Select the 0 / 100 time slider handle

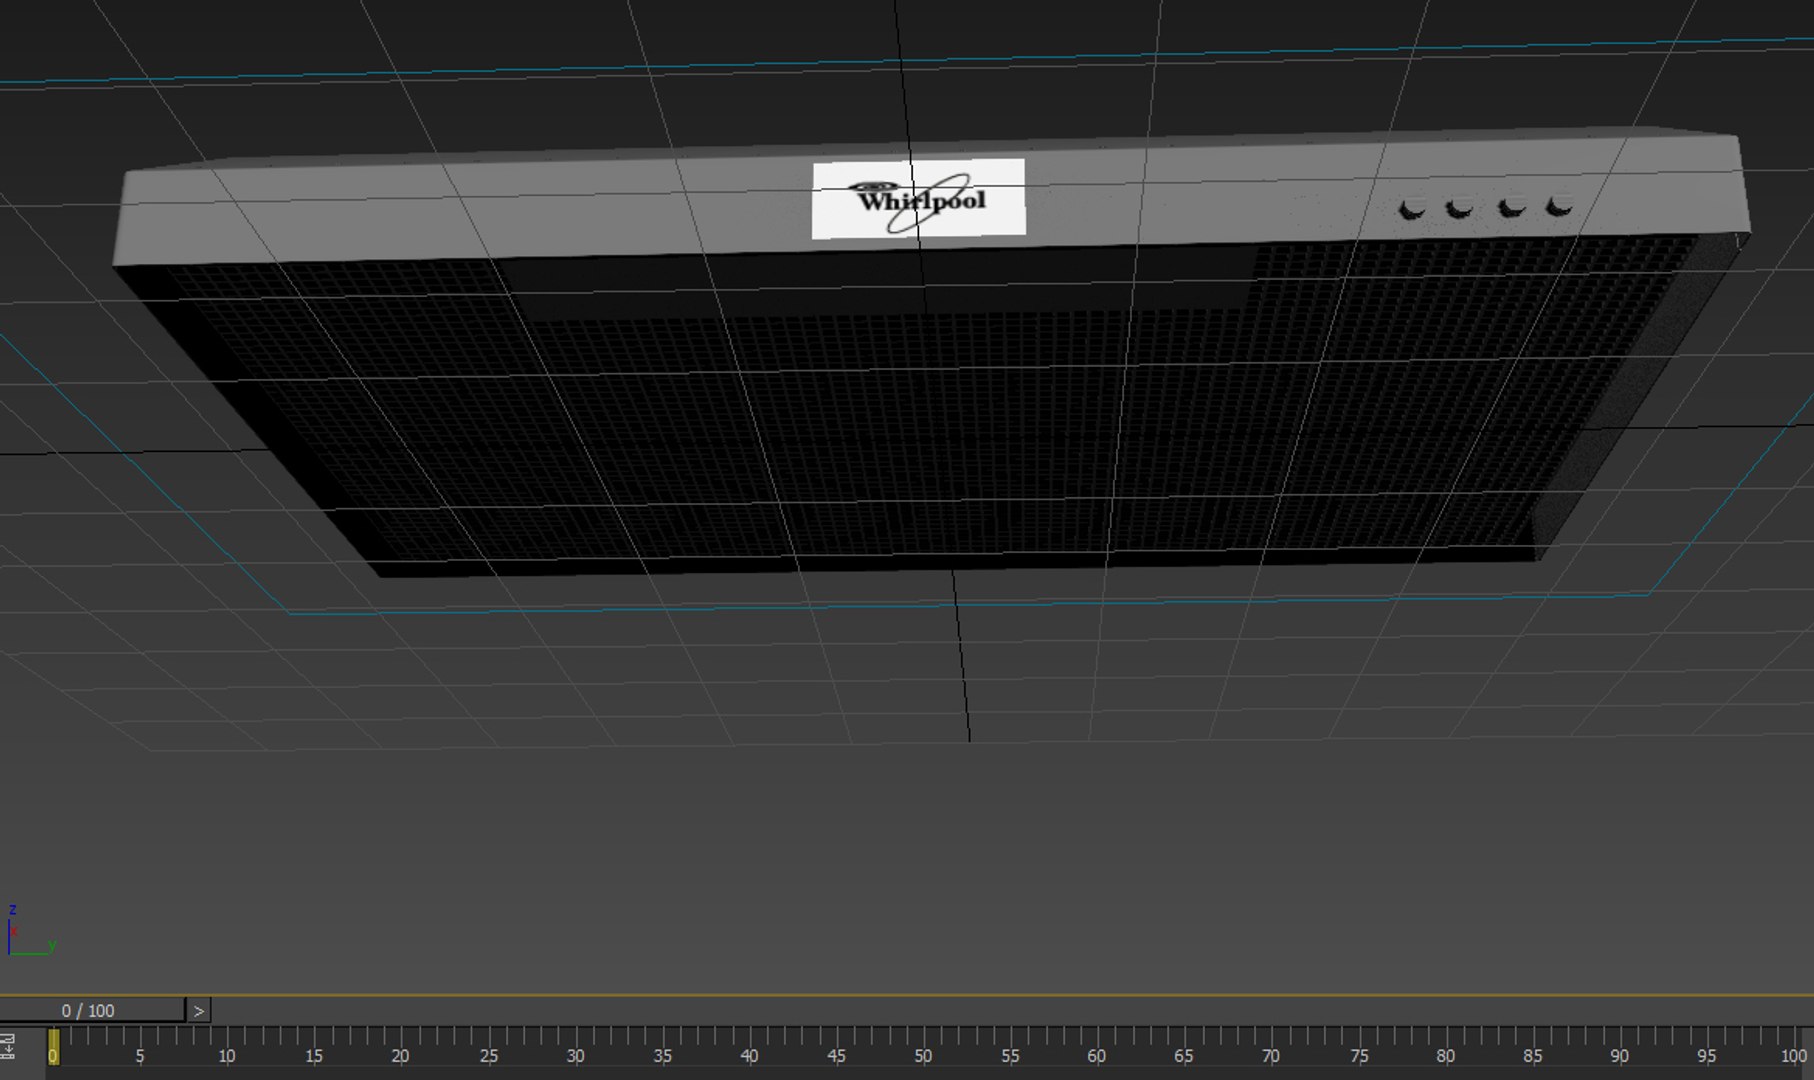coord(92,1011)
